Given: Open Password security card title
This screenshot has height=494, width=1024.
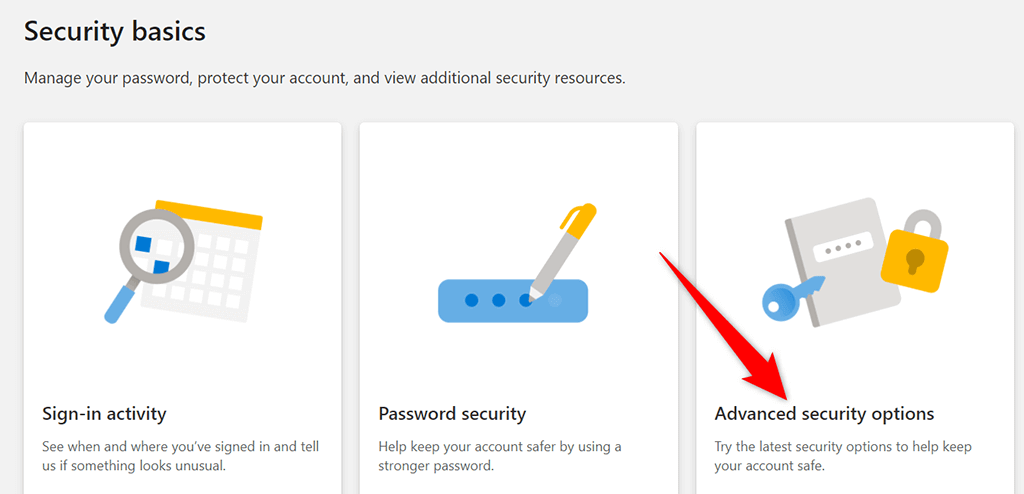Looking at the screenshot, I should tap(452, 414).
